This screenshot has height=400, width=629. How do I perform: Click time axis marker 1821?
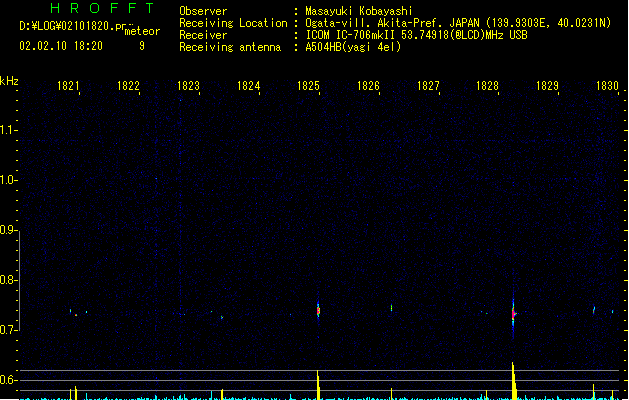click(x=68, y=85)
